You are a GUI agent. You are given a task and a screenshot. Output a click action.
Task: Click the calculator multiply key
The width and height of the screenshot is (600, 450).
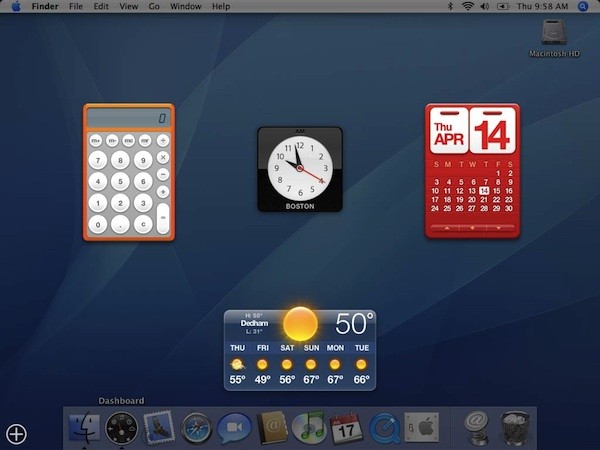pos(163,157)
